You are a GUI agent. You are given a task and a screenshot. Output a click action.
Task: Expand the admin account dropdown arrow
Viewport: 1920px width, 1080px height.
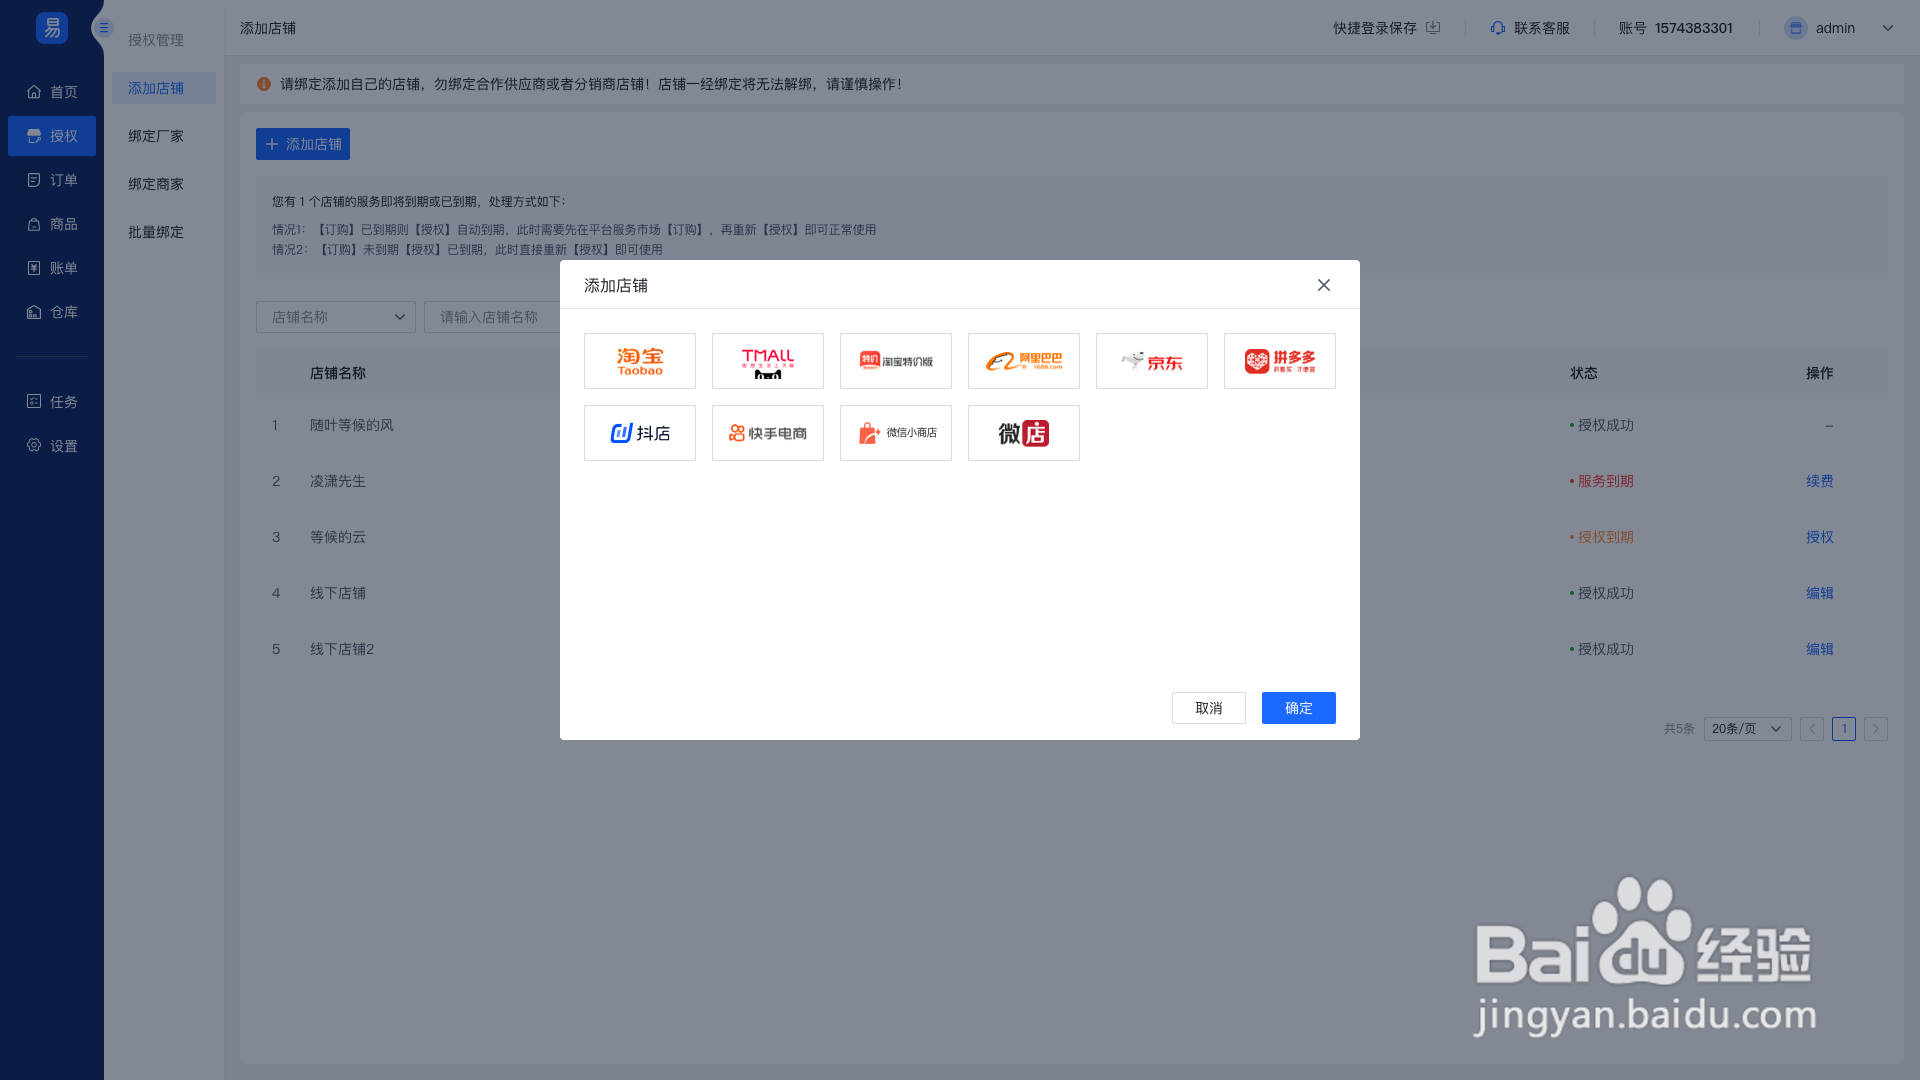click(x=1888, y=28)
